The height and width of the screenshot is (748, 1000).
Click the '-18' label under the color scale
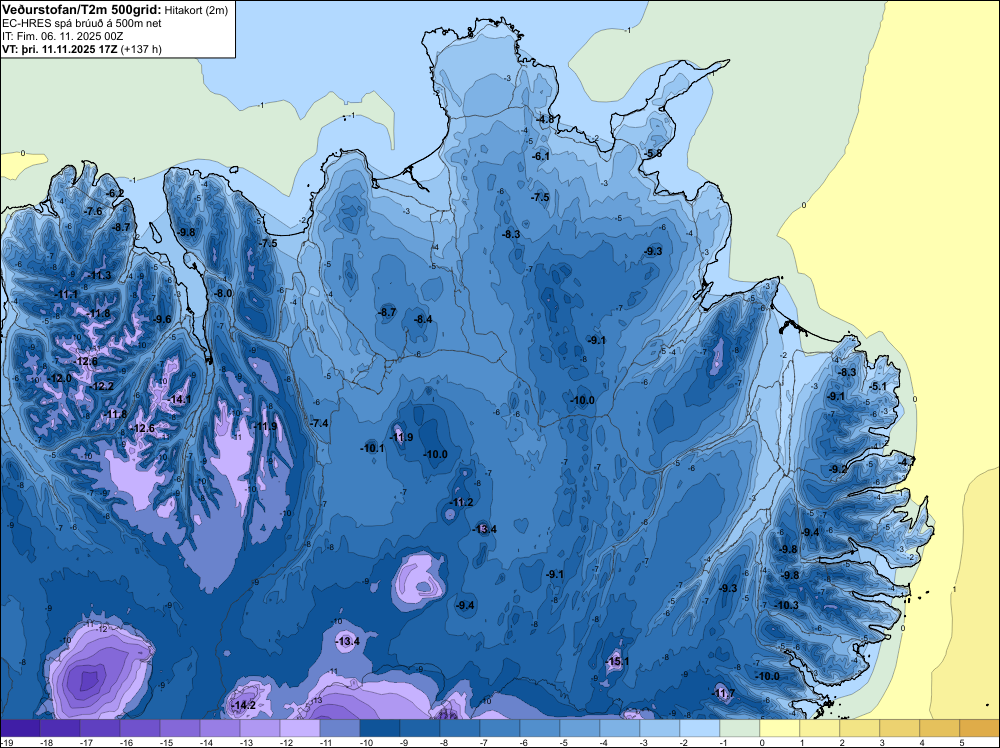46,742
